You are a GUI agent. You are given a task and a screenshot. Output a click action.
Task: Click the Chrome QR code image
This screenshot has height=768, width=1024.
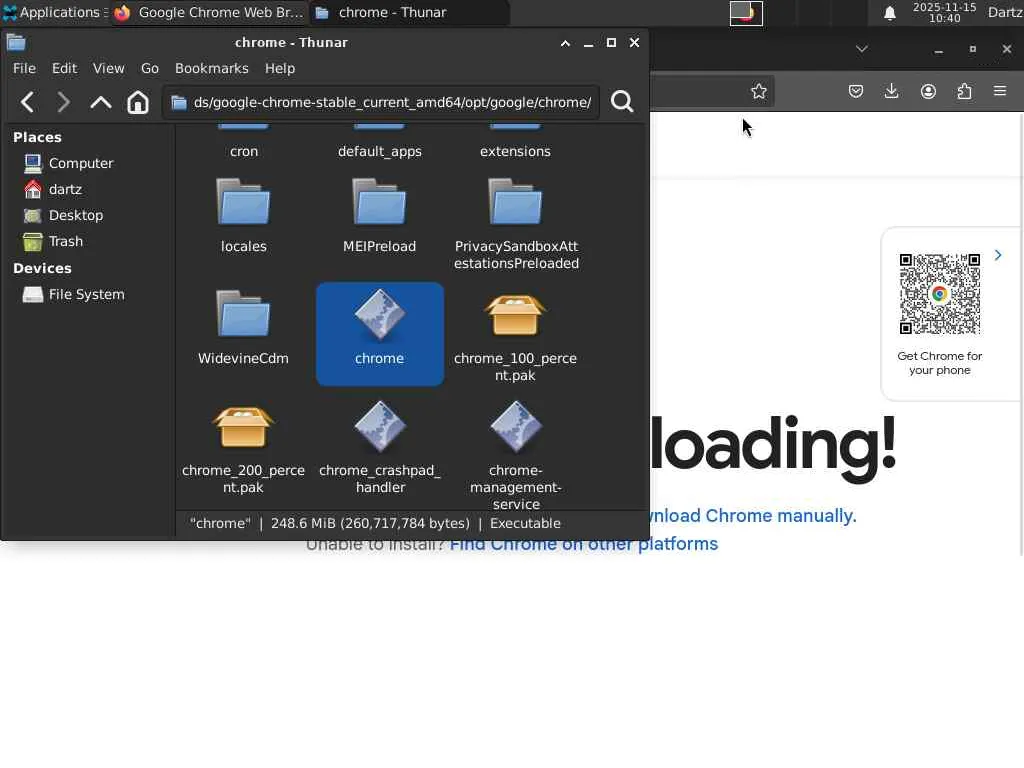tap(940, 294)
